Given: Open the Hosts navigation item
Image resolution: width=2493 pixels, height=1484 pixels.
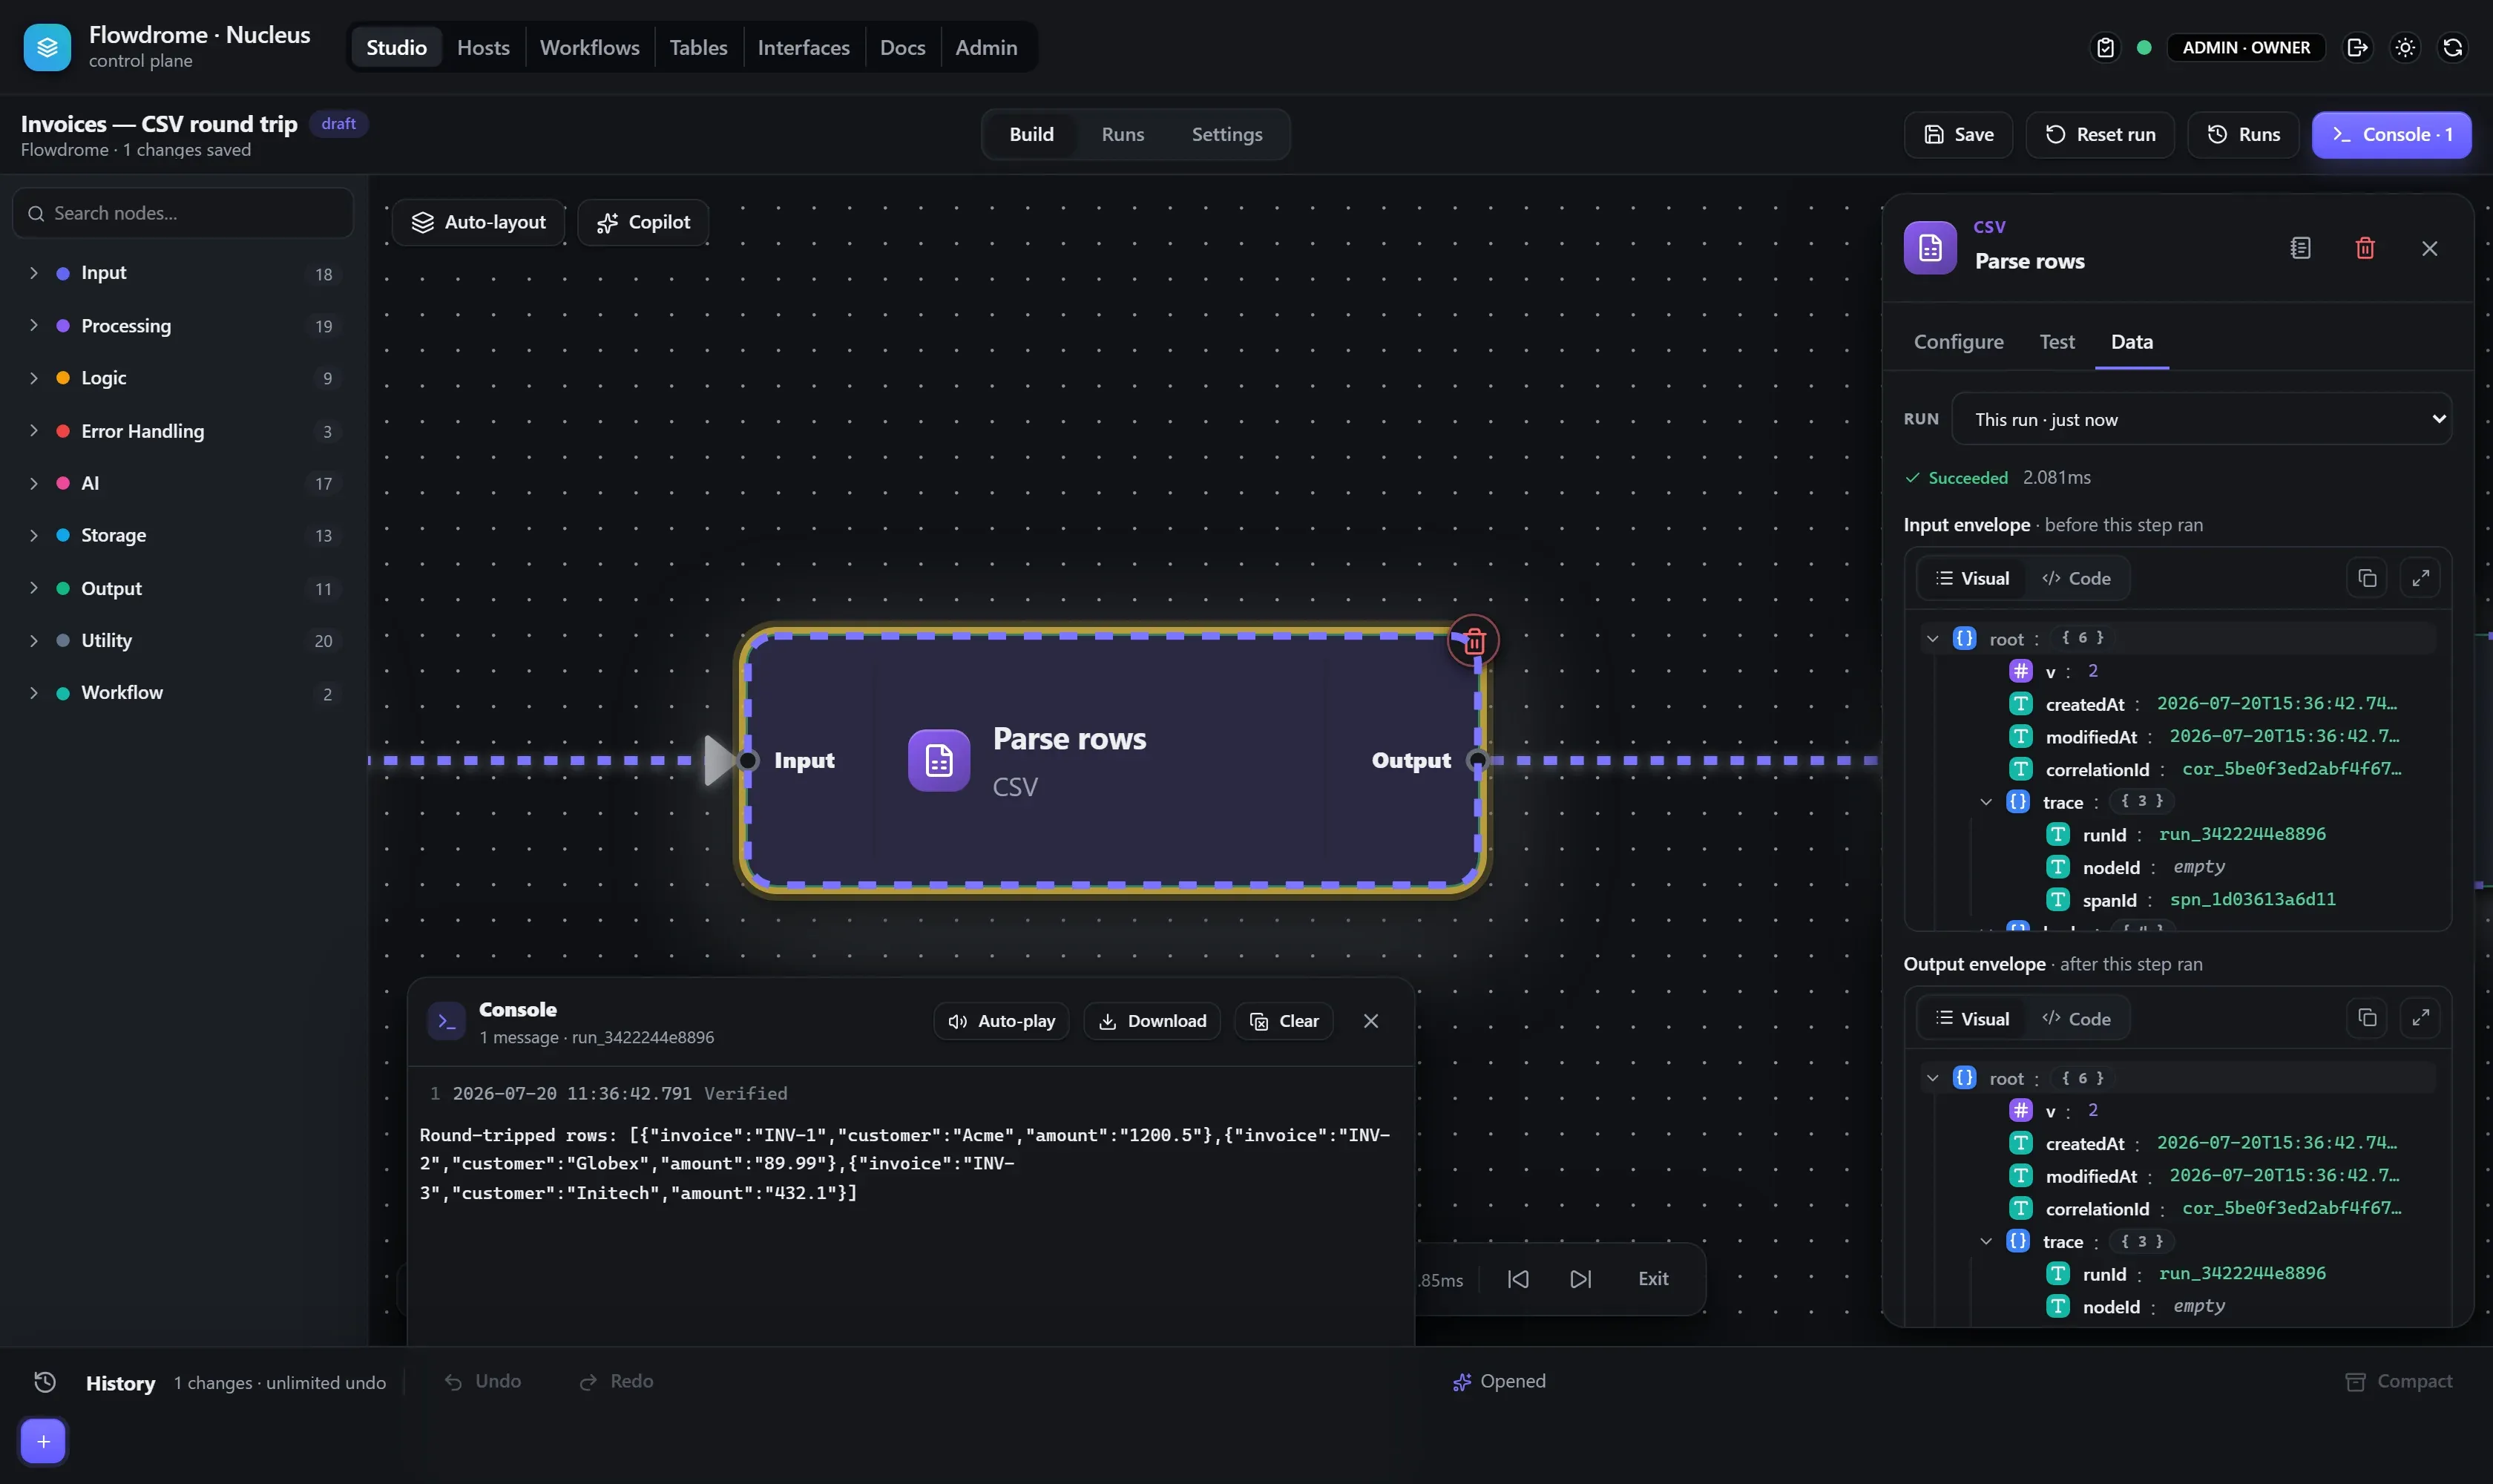Looking at the screenshot, I should (483, 47).
